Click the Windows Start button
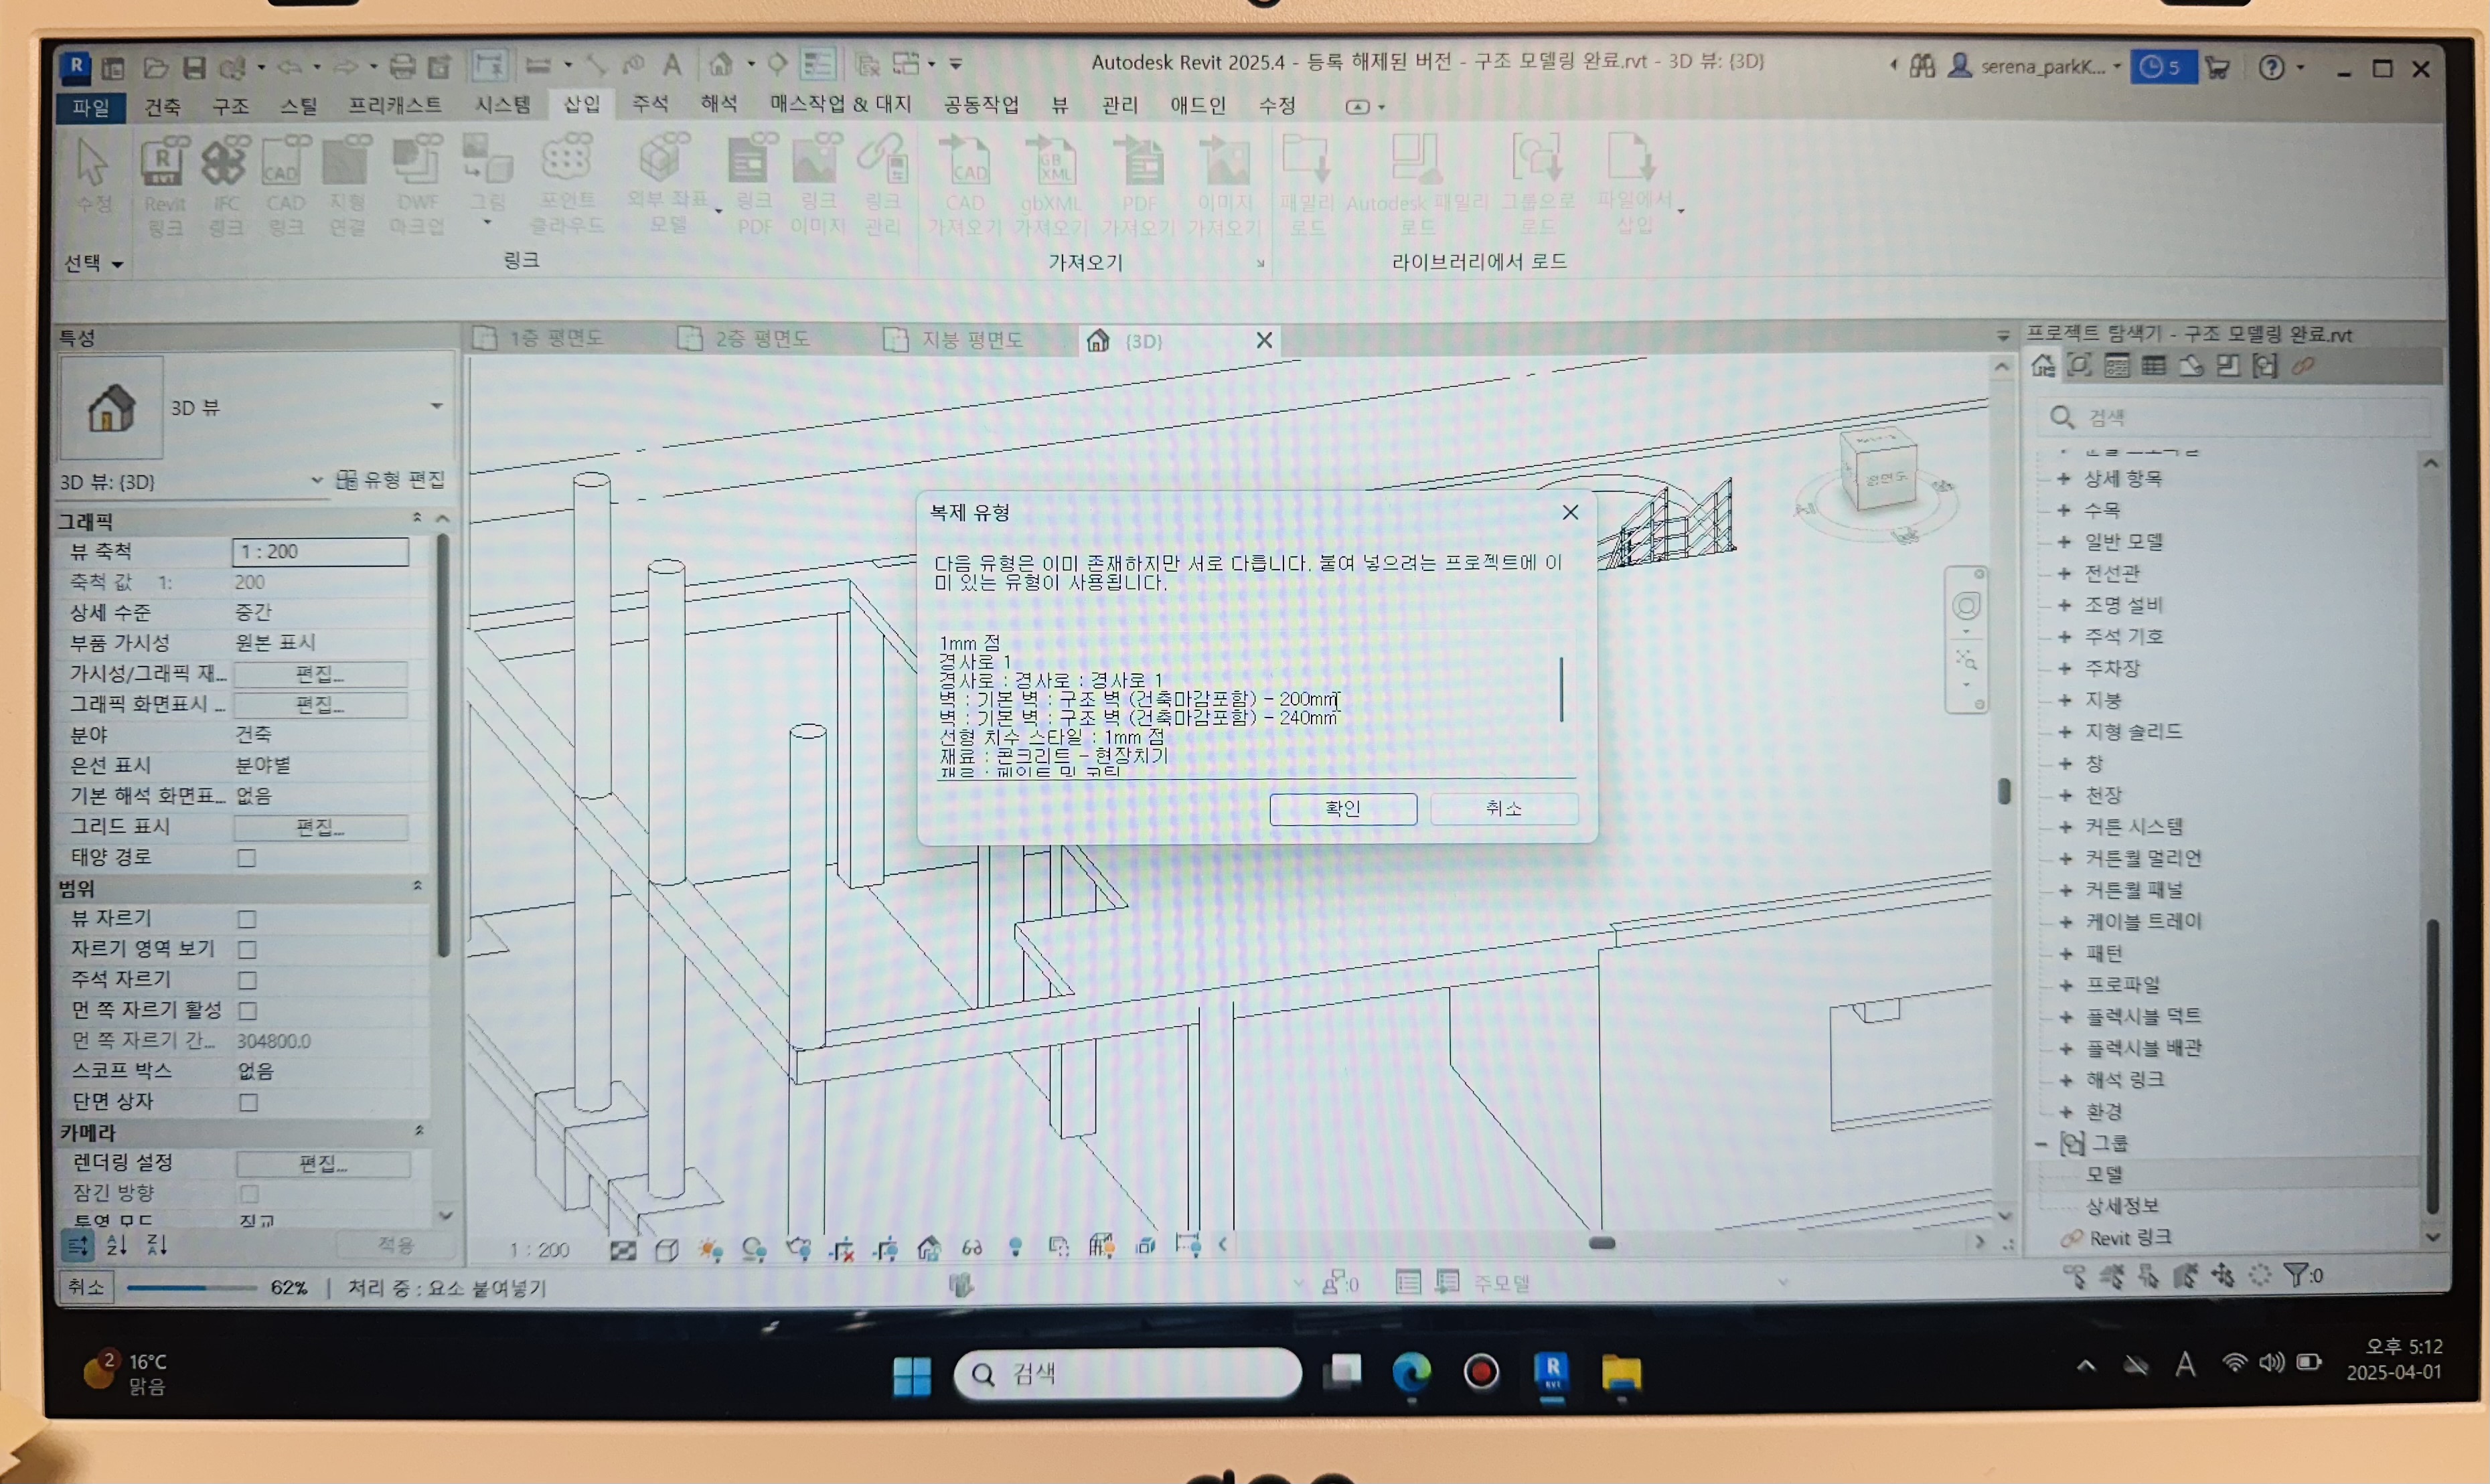The height and width of the screenshot is (1484, 2490). click(x=911, y=1376)
